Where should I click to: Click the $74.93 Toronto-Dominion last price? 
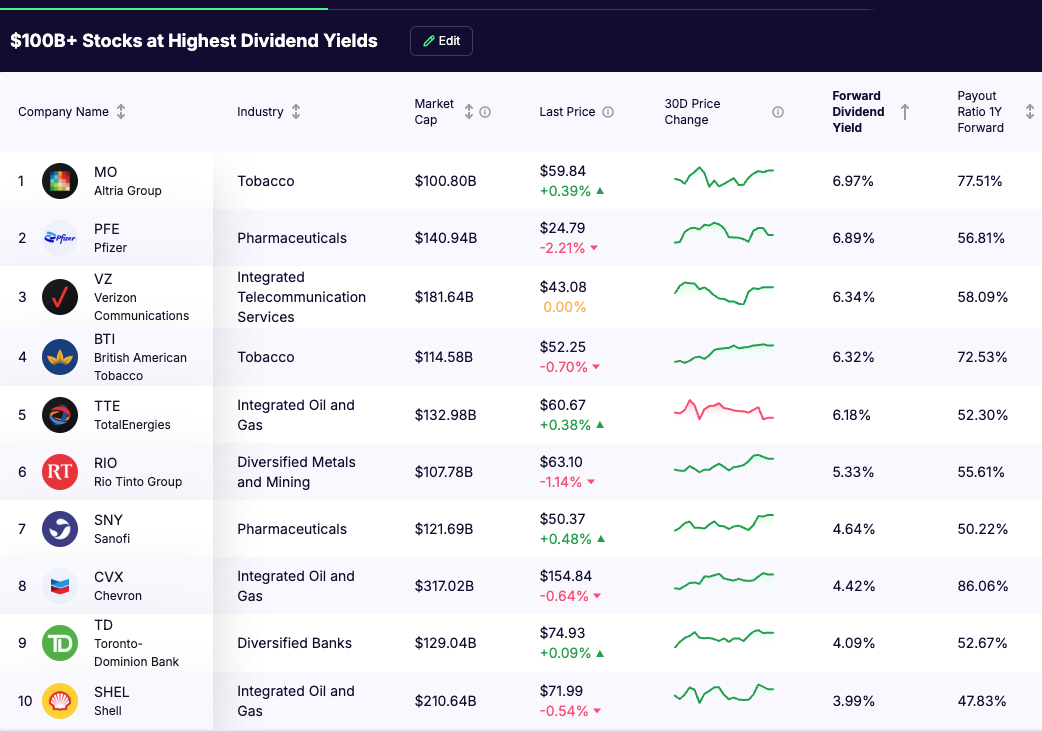coord(562,633)
